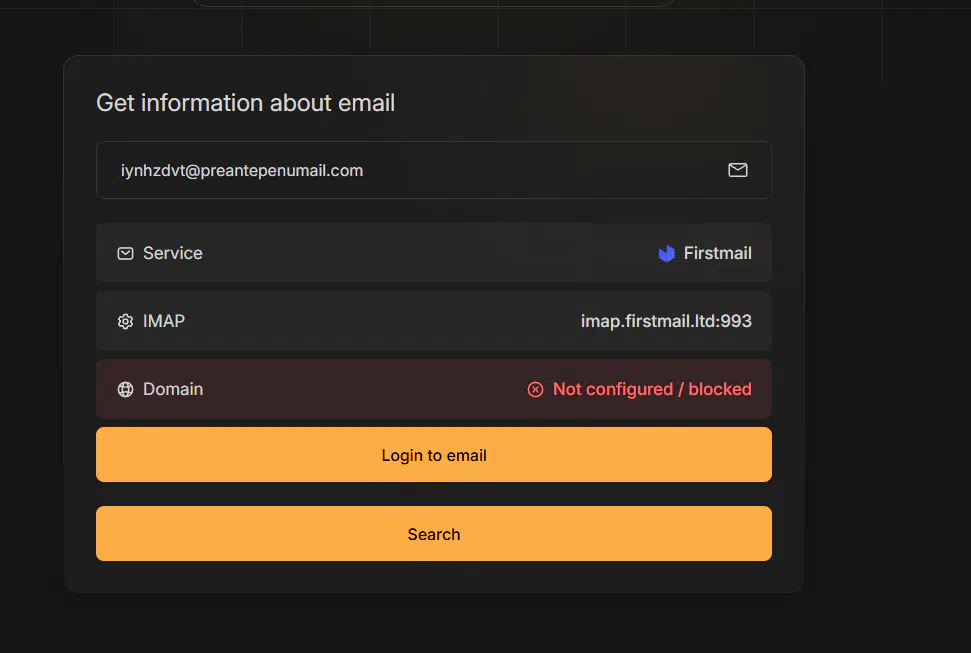Image resolution: width=971 pixels, height=653 pixels.
Task: Click the Get information about email heading
Action: click(245, 103)
